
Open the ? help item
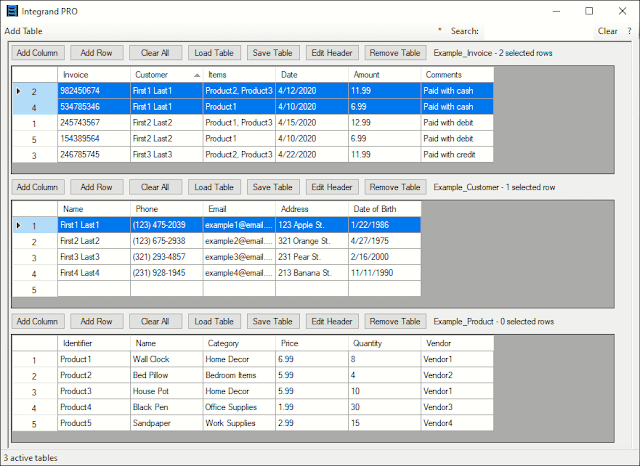tap(629, 31)
